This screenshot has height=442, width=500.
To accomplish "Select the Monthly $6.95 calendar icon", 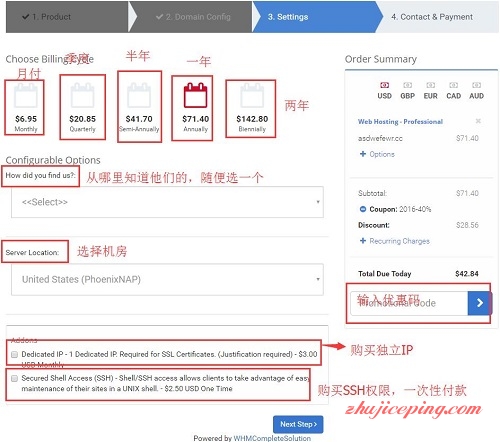I will 26,96.
